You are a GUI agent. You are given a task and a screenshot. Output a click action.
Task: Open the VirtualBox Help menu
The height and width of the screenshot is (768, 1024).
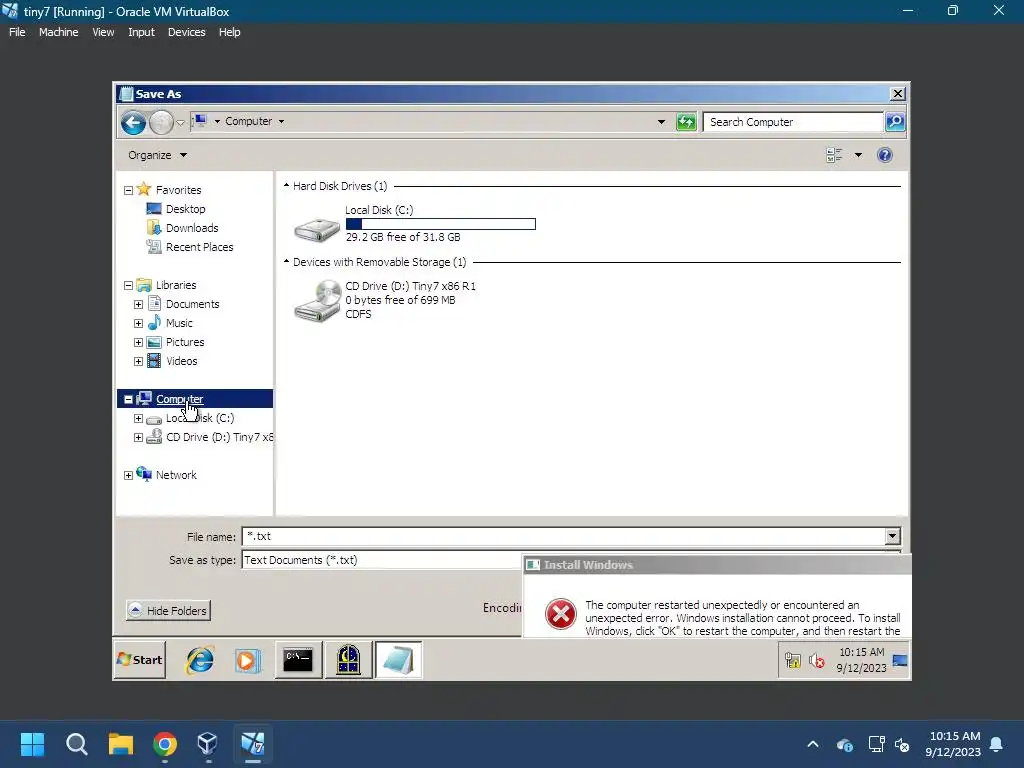click(229, 32)
